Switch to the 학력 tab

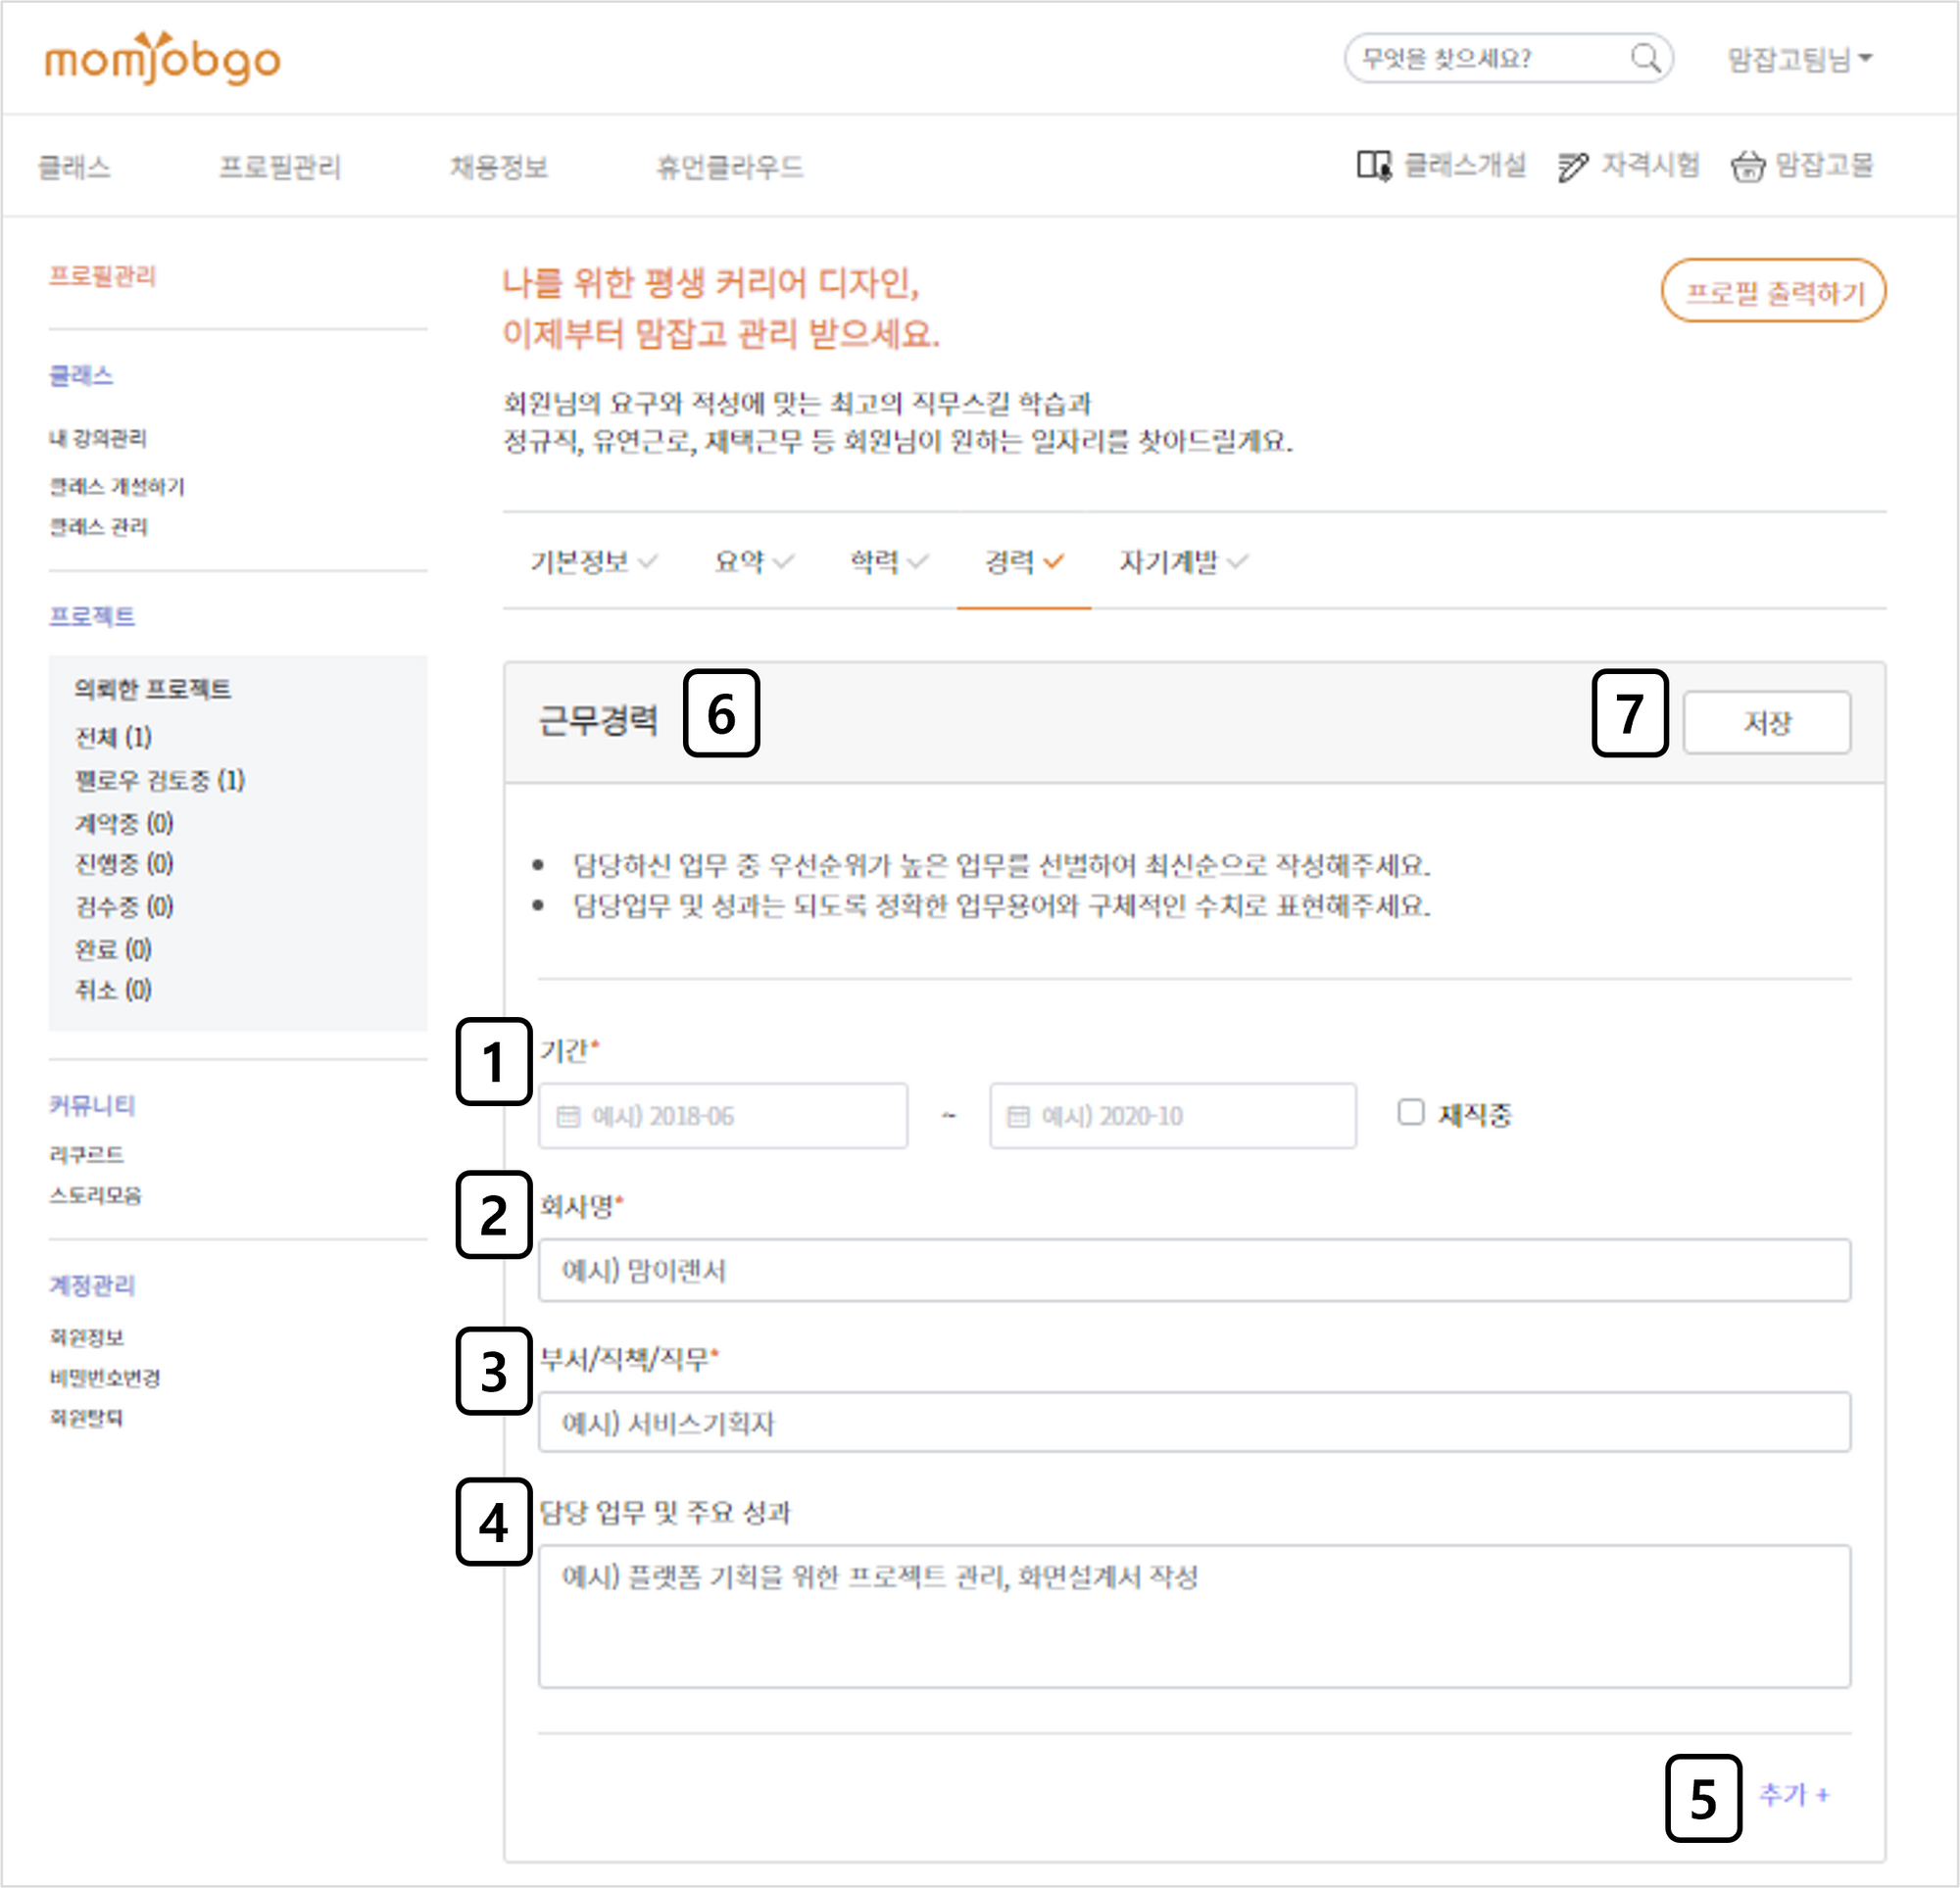point(887,562)
